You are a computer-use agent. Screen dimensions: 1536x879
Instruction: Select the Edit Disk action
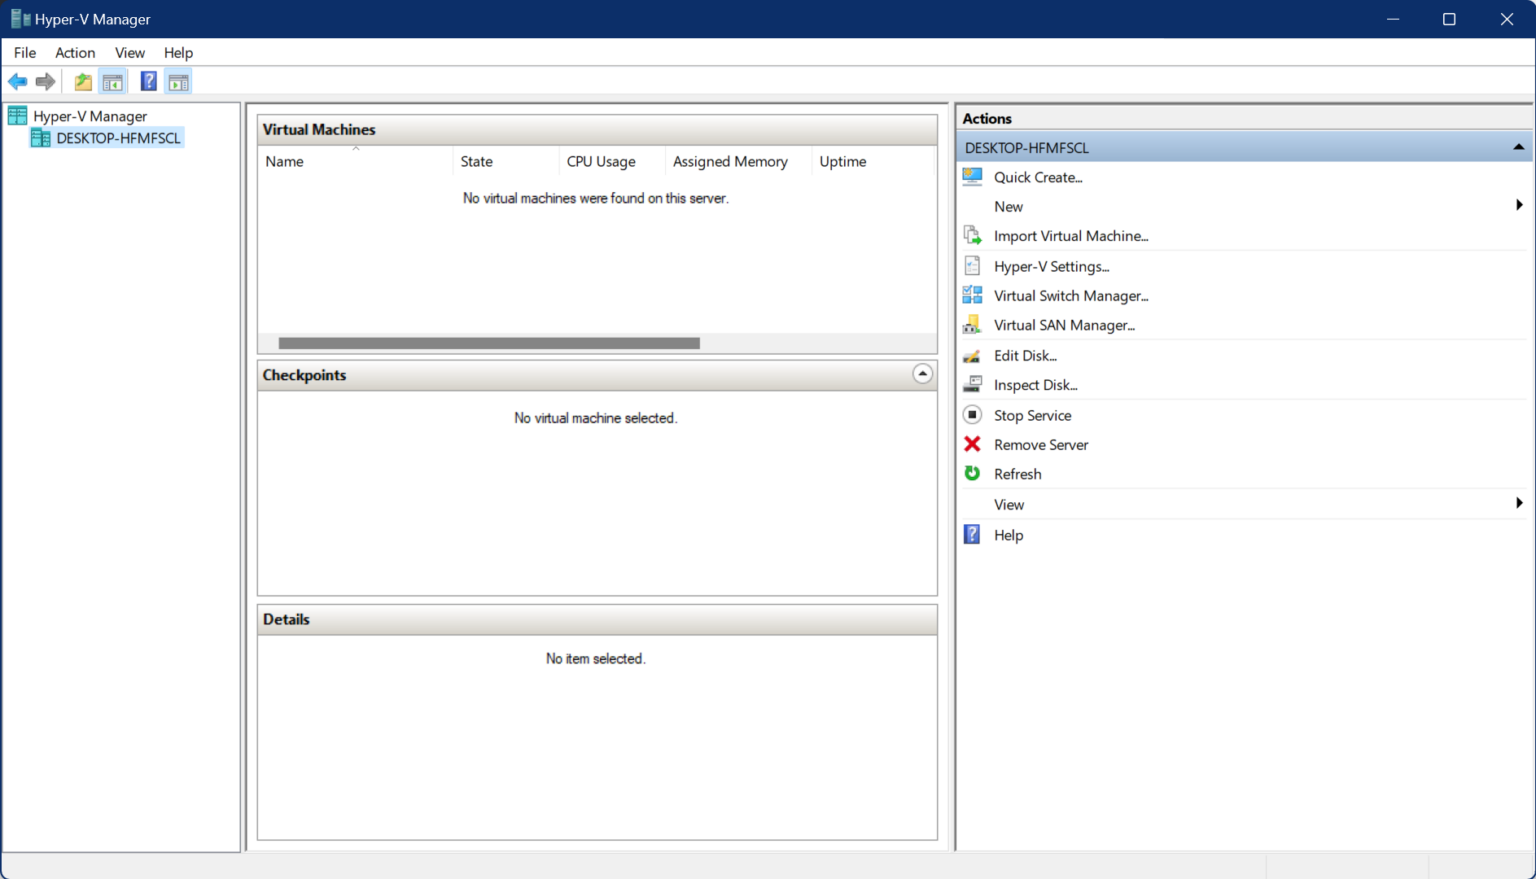[1022, 355]
